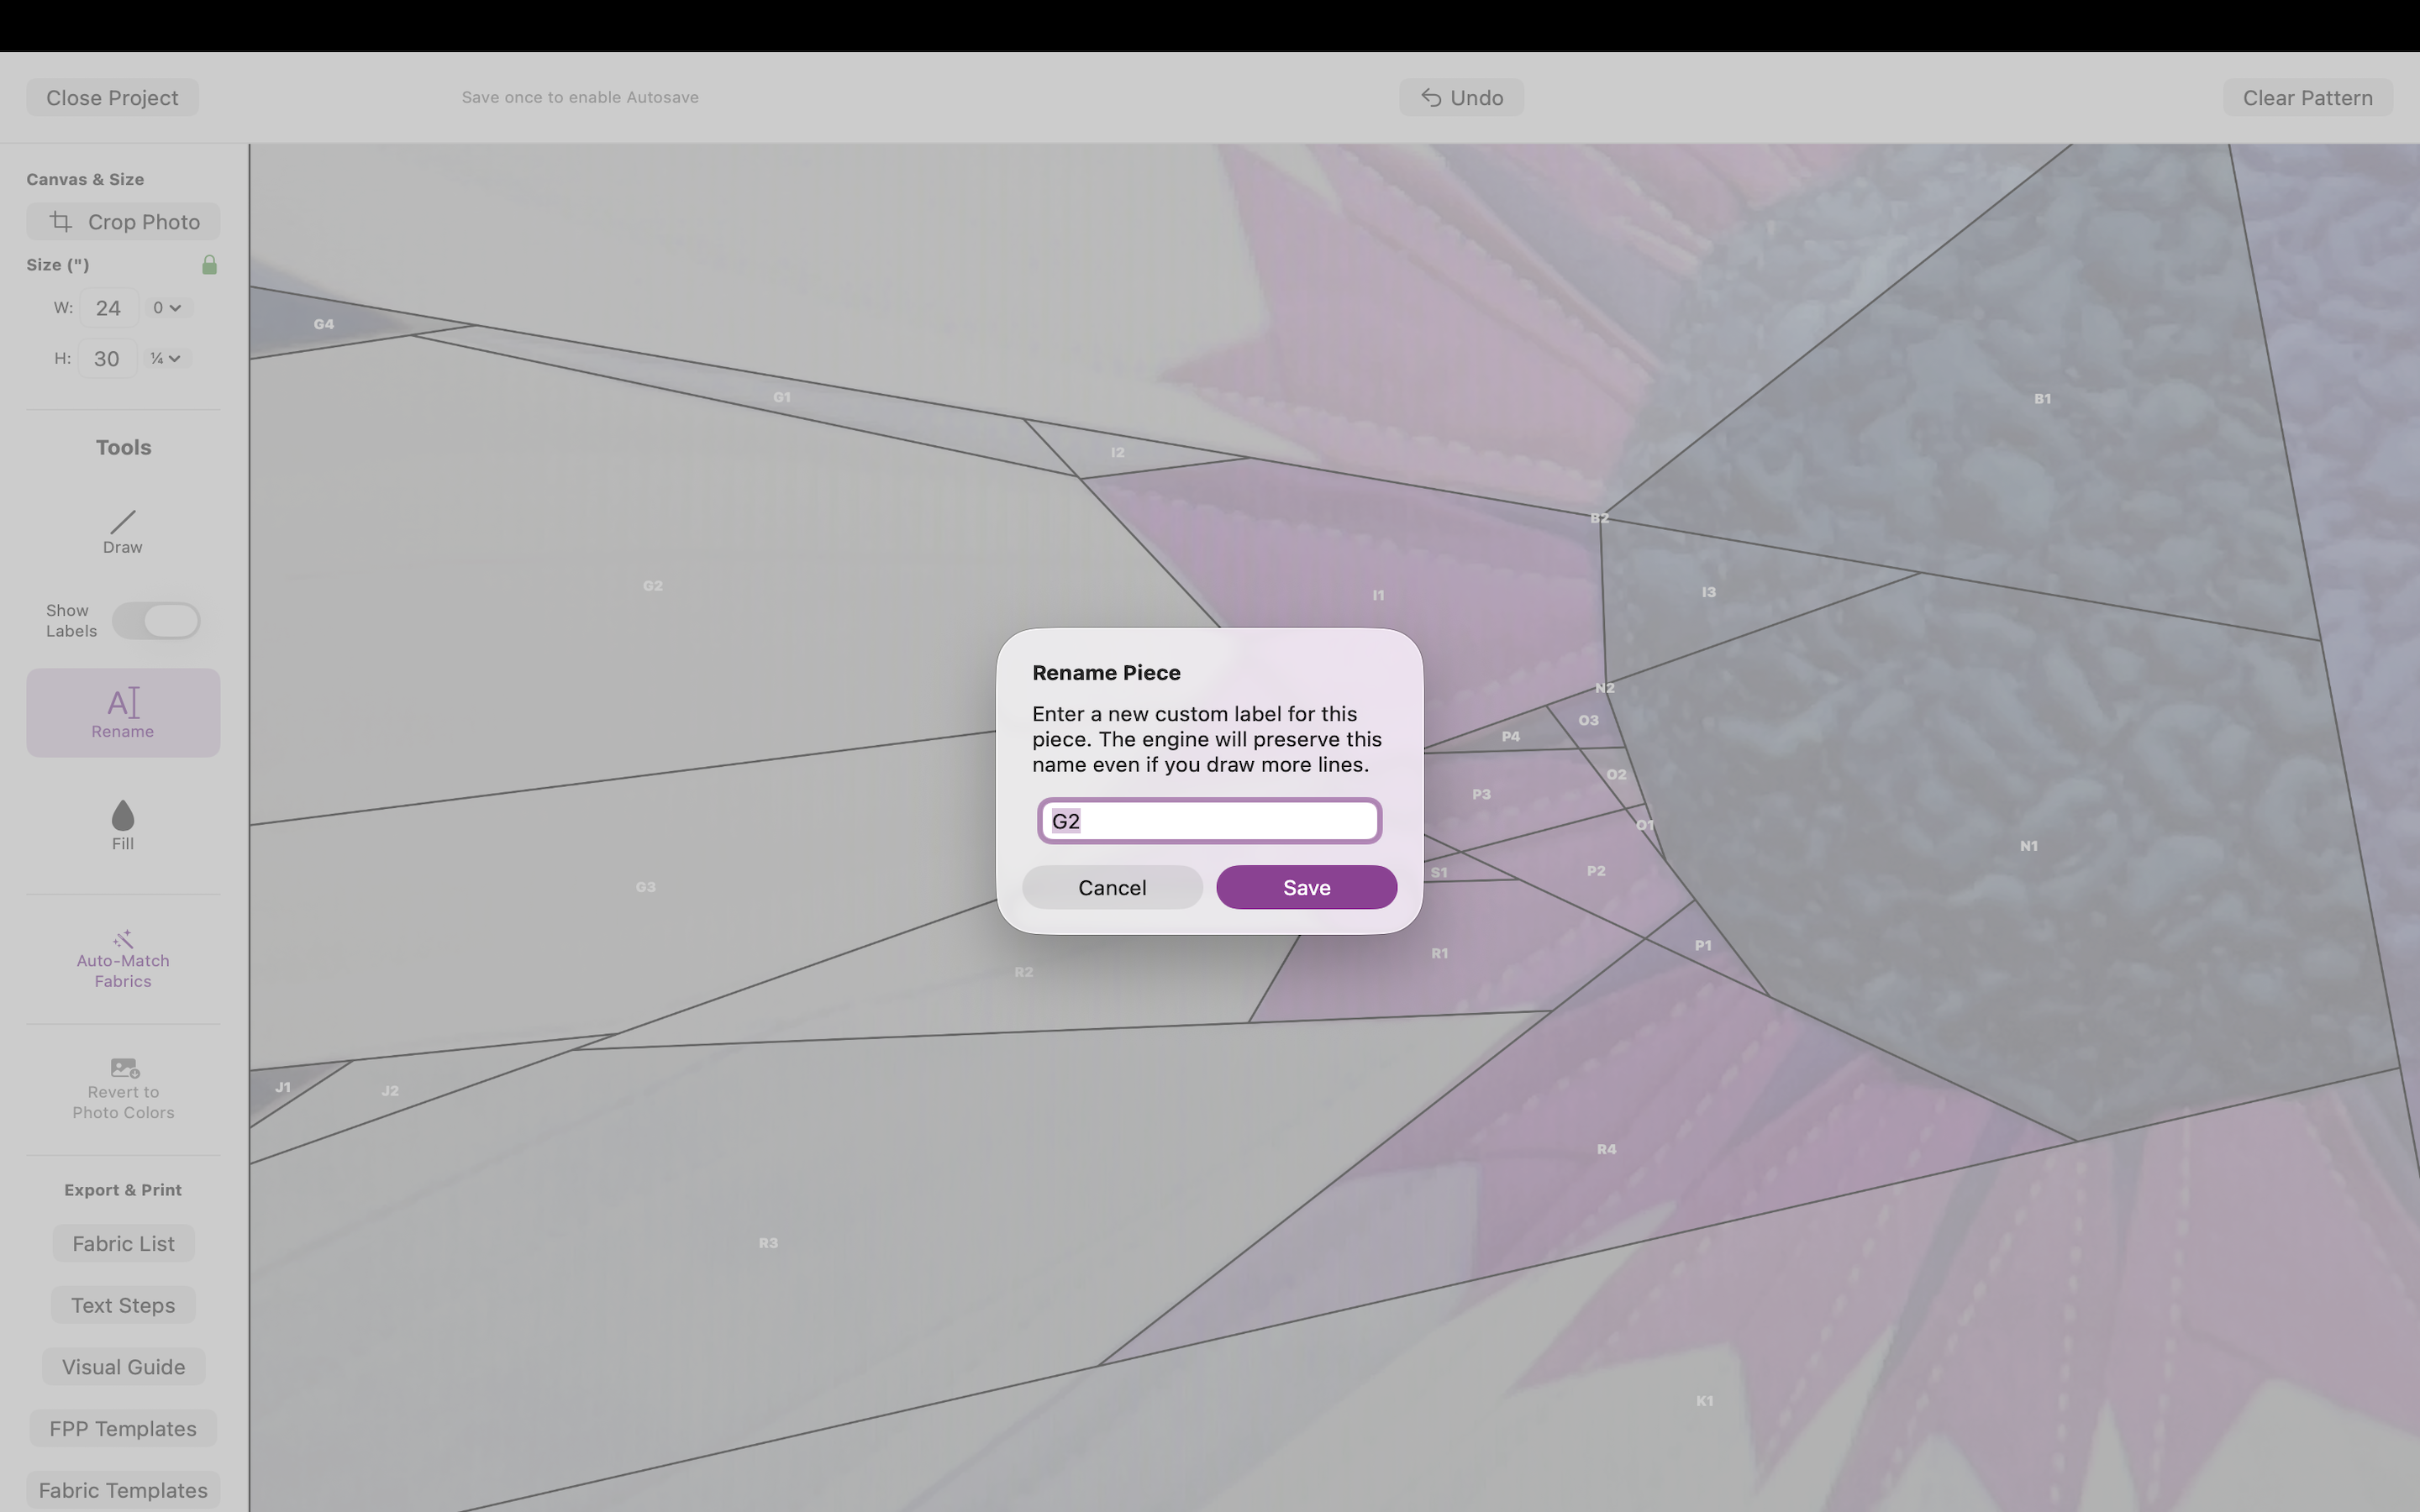Open the Text Steps export
2420x1512 pixels.
pyautogui.click(x=123, y=1305)
